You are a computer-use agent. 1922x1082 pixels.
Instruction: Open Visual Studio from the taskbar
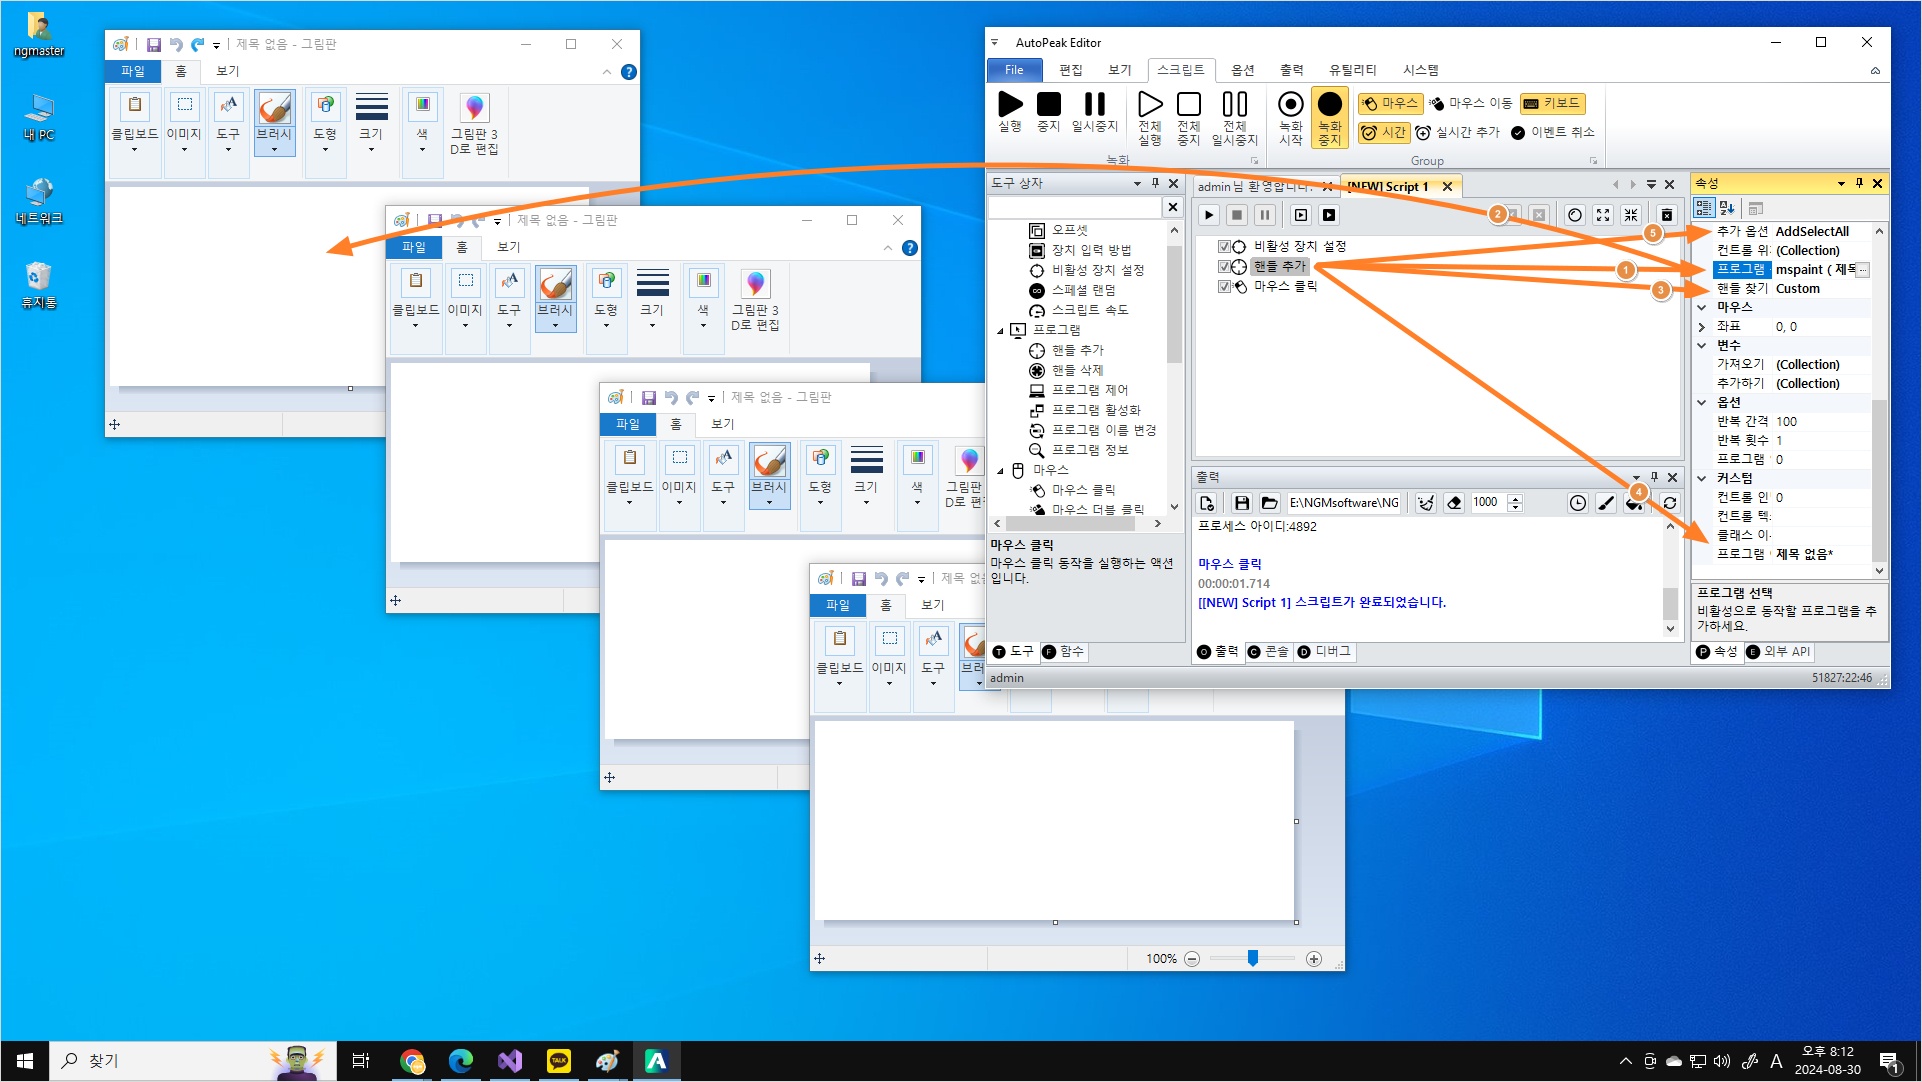[509, 1061]
